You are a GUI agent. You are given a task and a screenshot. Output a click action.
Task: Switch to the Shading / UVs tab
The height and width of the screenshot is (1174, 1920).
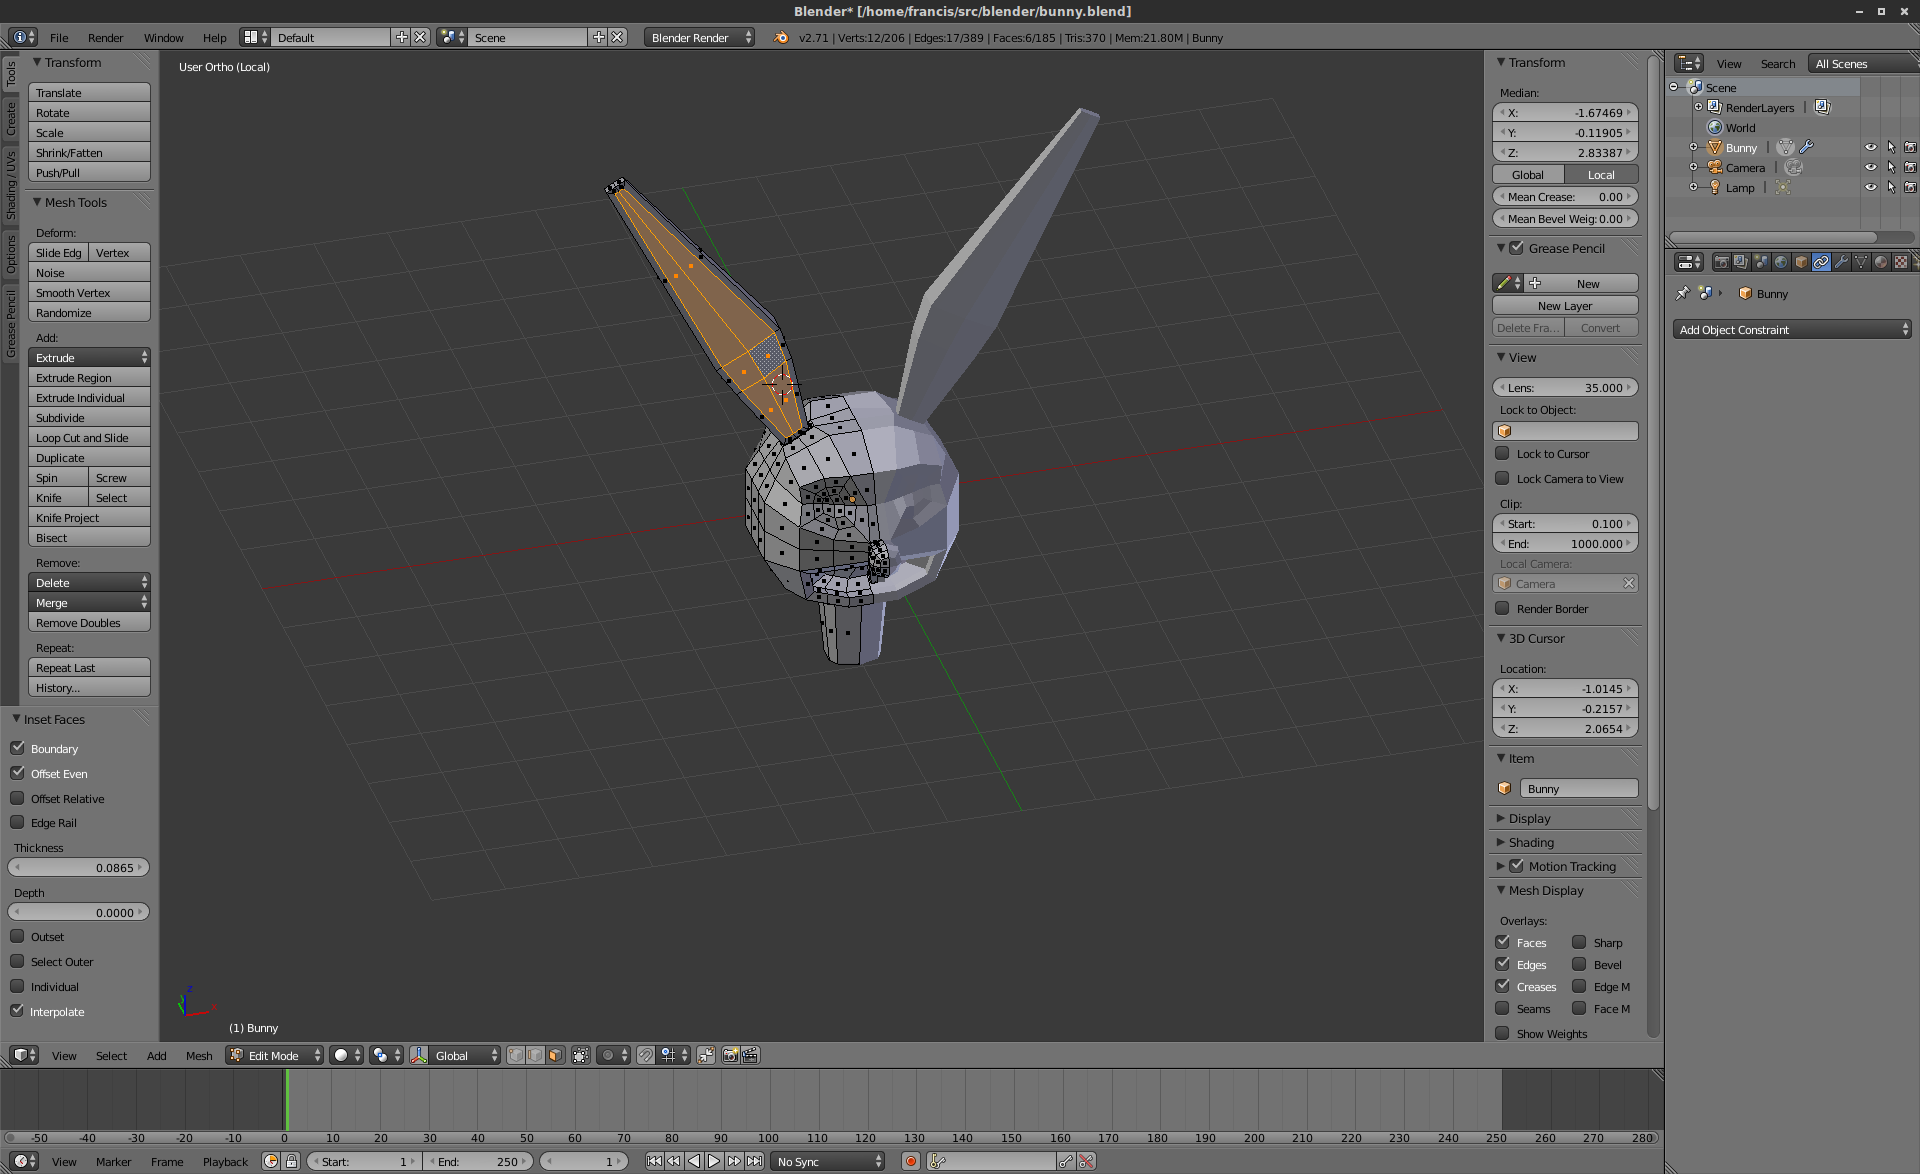tap(11, 185)
